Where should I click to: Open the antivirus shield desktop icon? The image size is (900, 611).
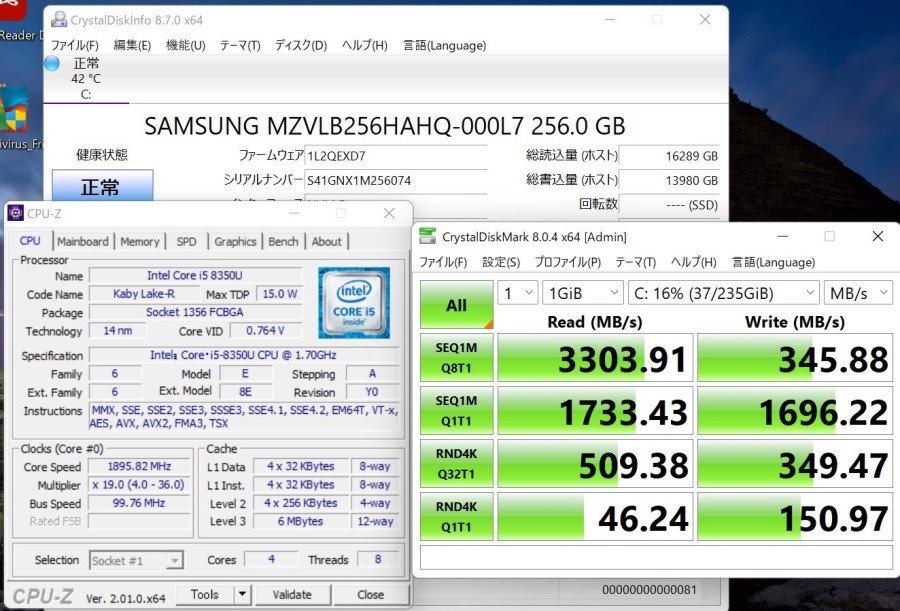tap(14, 110)
